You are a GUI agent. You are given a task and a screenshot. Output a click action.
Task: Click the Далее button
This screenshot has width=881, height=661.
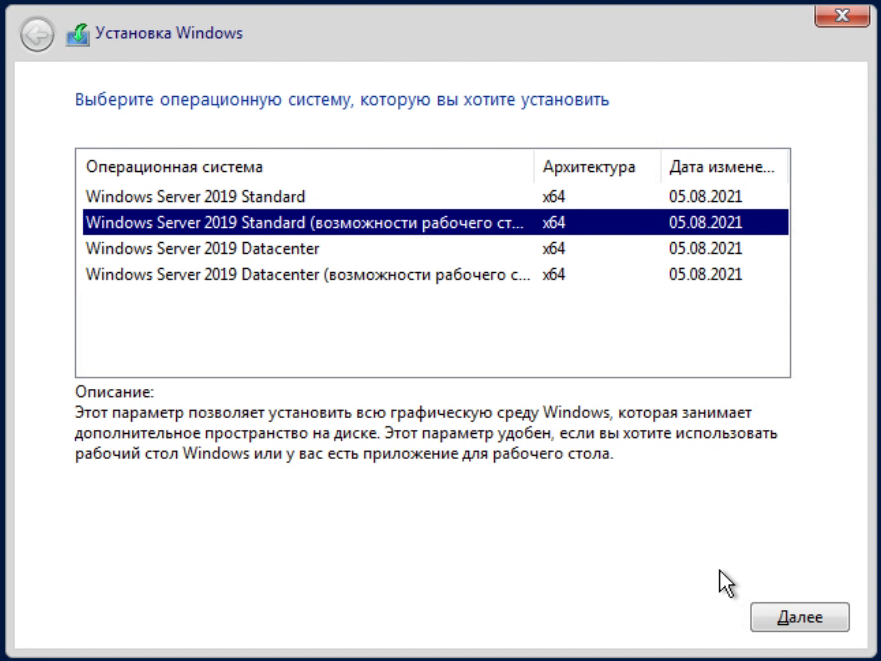click(x=800, y=617)
